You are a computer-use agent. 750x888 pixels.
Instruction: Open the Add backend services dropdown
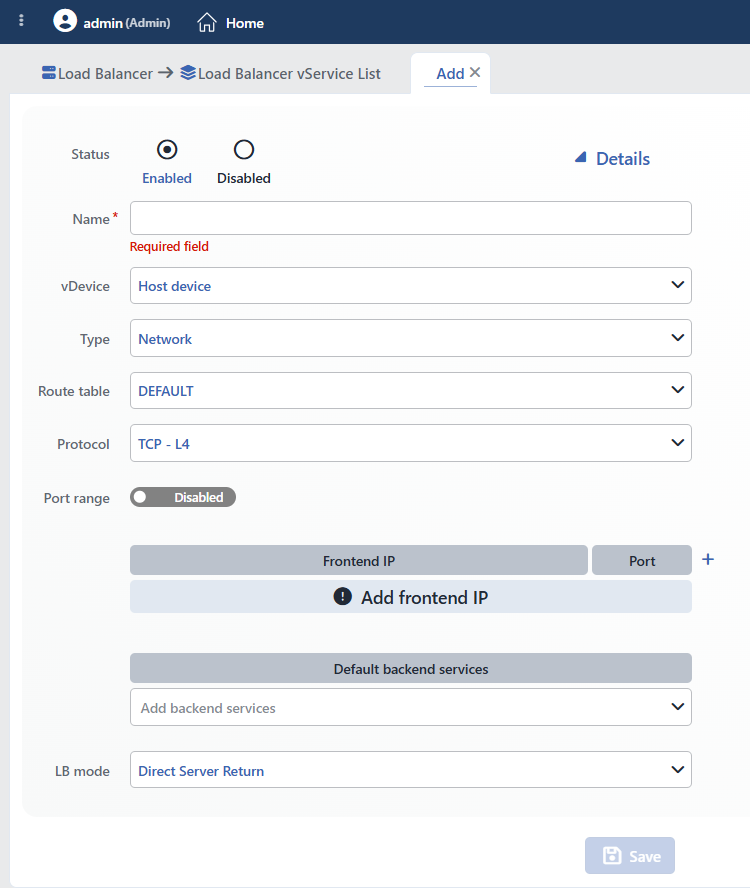tap(411, 707)
